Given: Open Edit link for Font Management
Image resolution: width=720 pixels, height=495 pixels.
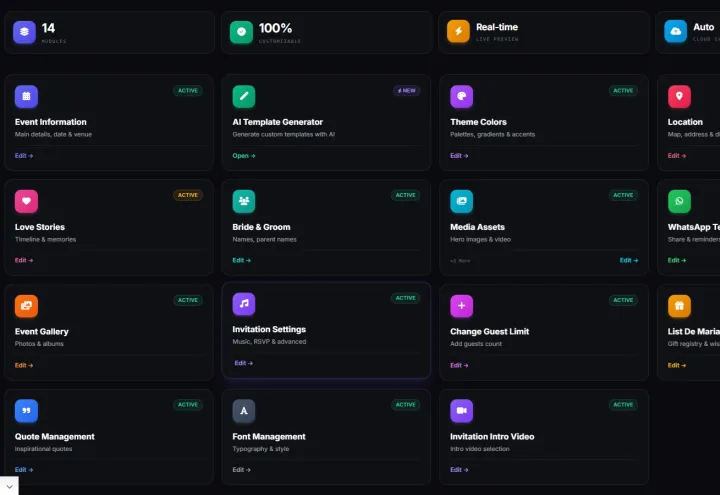Looking at the screenshot, I should (x=242, y=470).
